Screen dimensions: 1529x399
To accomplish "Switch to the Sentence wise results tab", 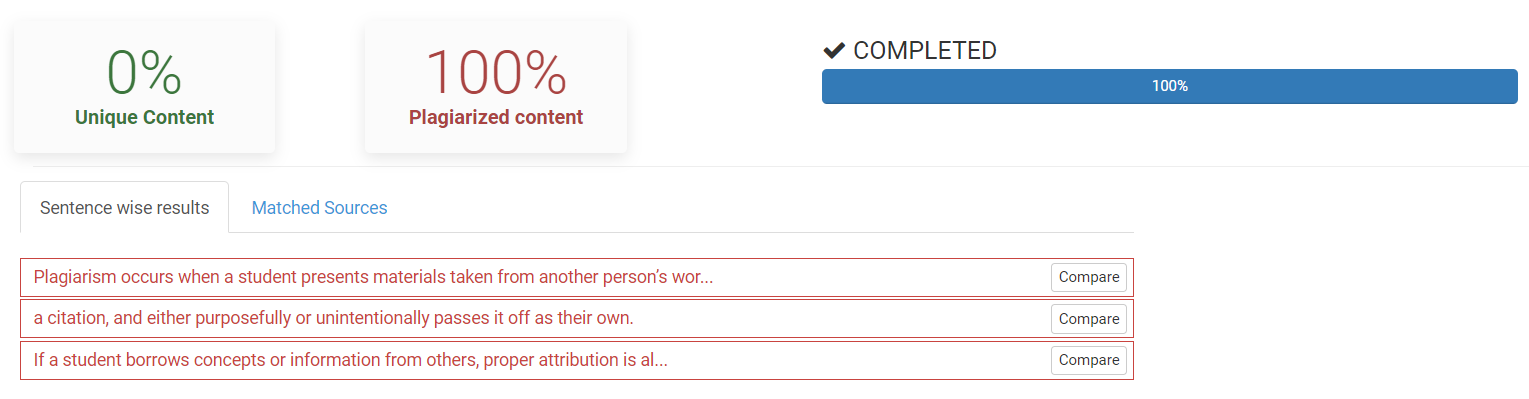I will pos(124,207).
